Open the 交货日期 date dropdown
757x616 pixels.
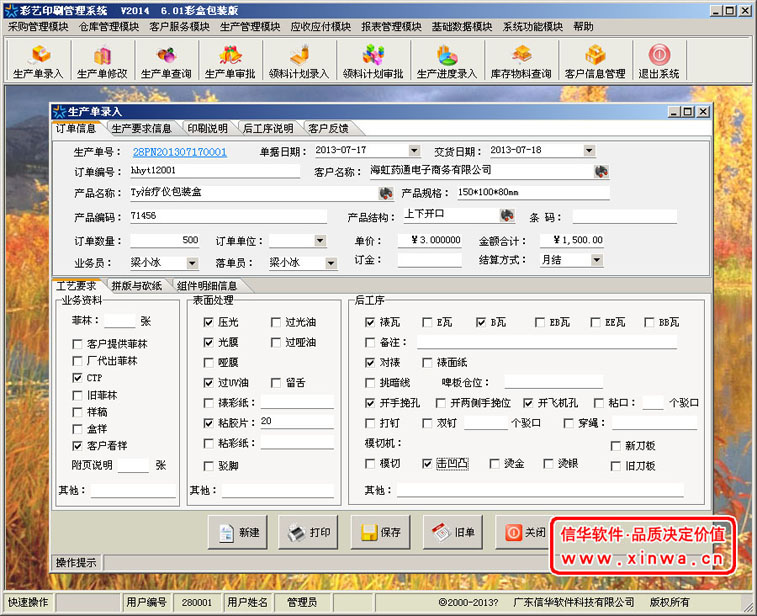[x=589, y=151]
